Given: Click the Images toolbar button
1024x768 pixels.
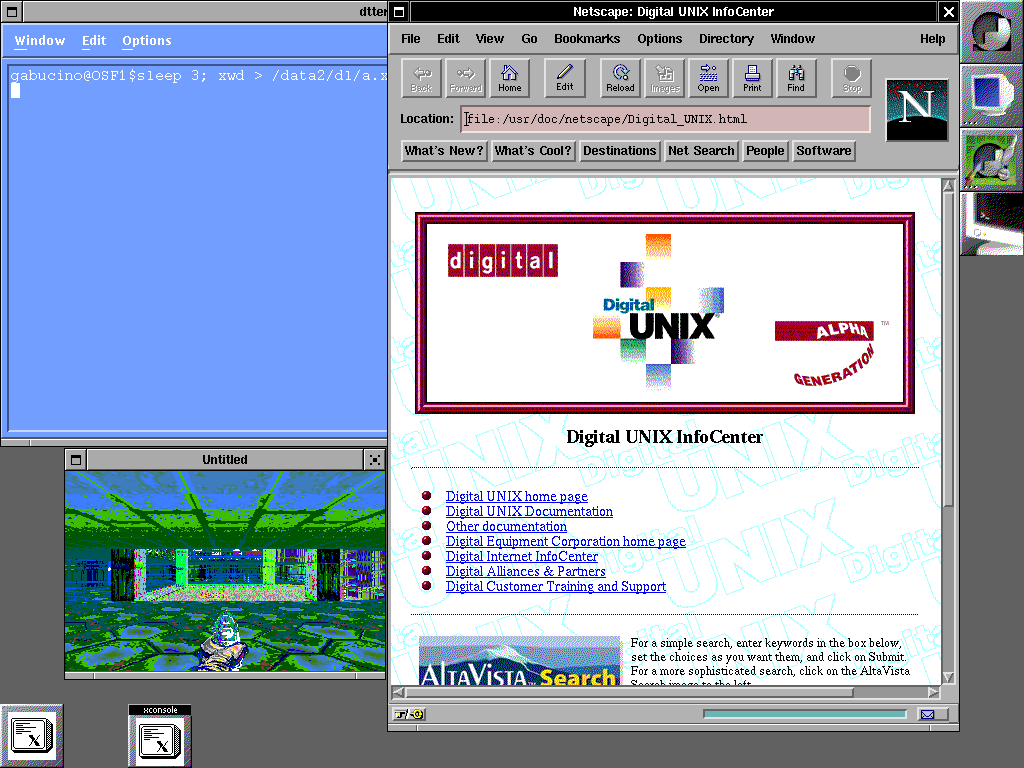Looking at the screenshot, I should (x=664, y=78).
